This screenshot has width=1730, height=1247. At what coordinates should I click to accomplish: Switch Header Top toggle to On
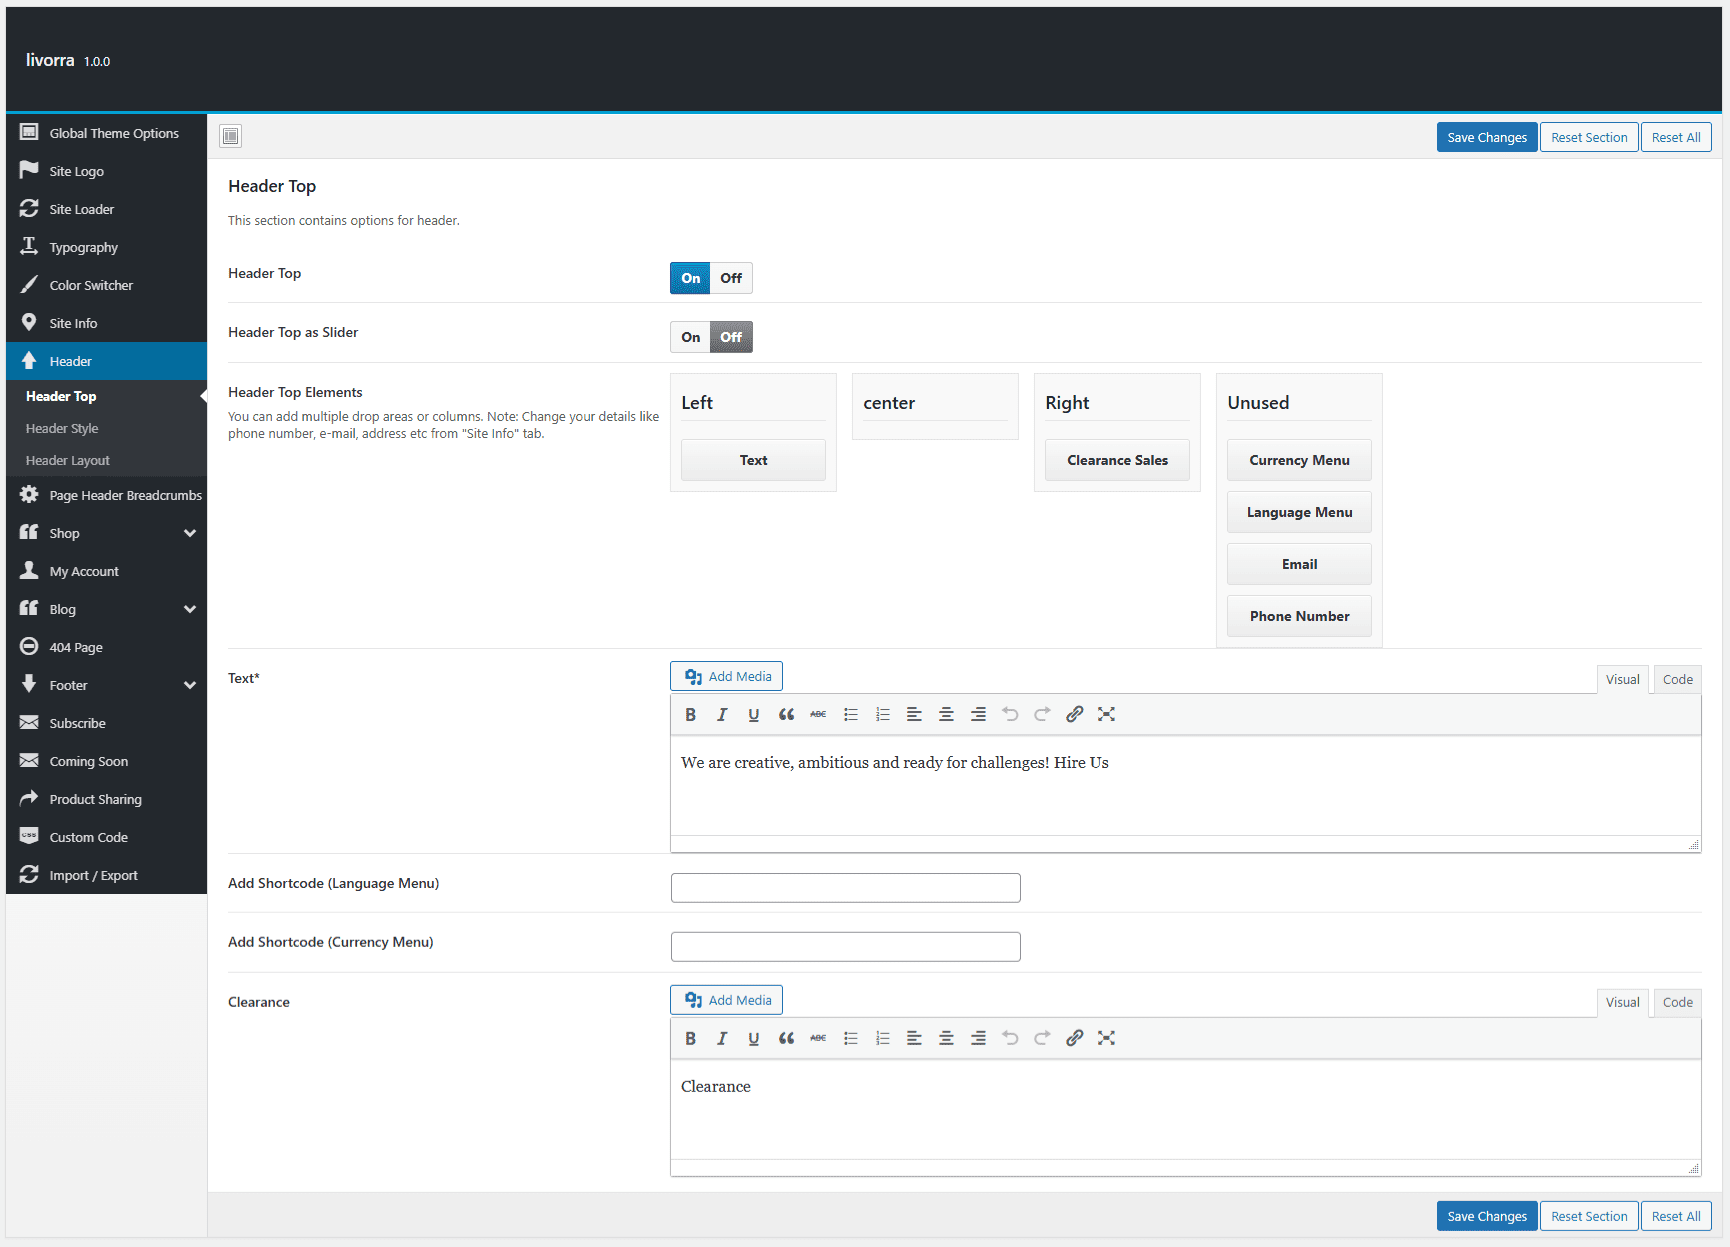691,278
